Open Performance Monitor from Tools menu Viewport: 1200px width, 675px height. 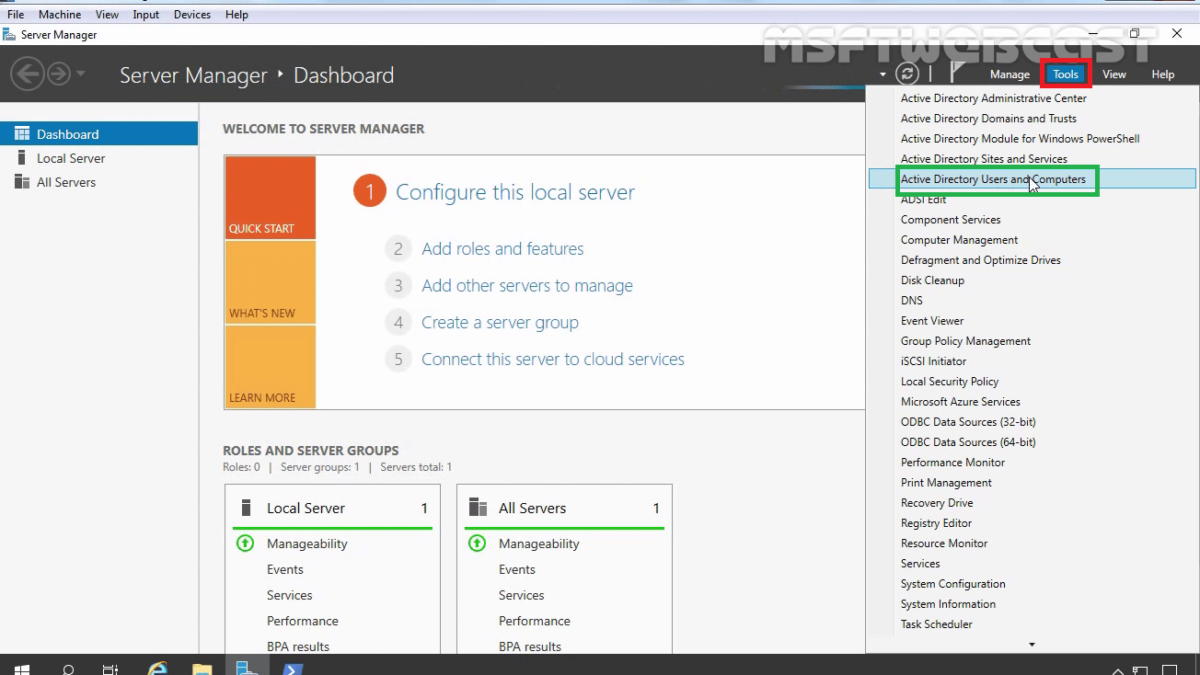pos(1031,462)
